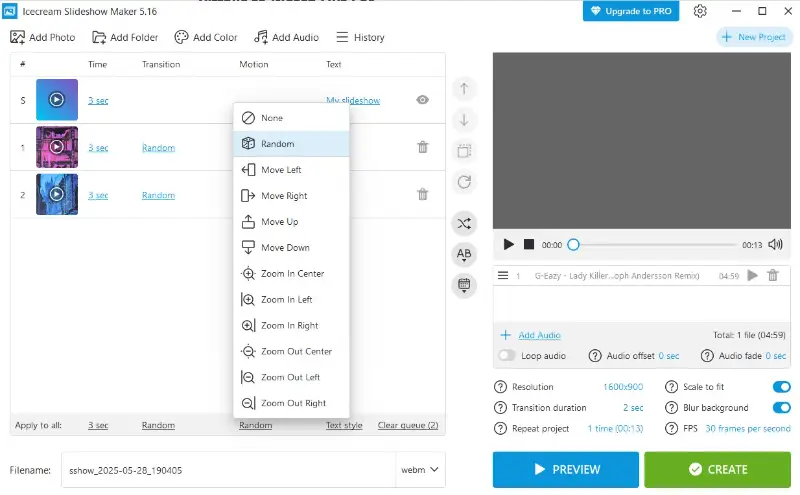Choose Move Up motion
The image size is (800, 495).
pyautogui.click(x=291, y=222)
